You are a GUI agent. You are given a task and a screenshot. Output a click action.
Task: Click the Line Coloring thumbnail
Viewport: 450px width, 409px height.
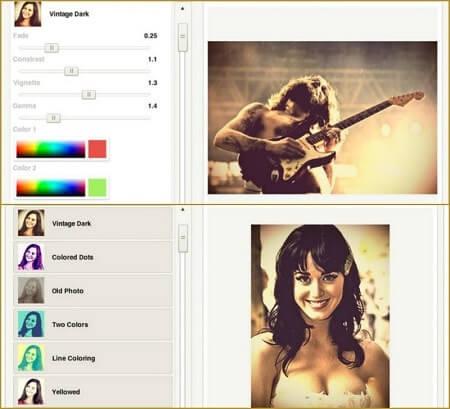click(31, 358)
